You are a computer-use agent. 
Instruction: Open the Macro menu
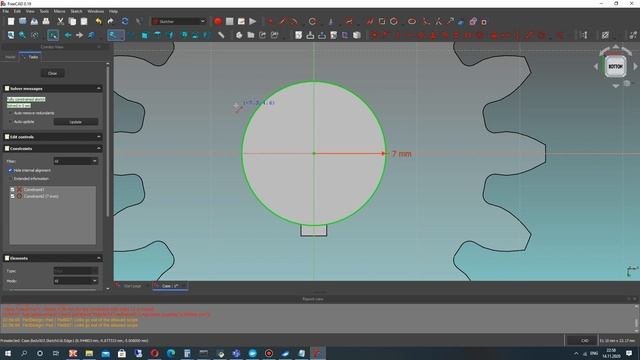click(x=60, y=11)
